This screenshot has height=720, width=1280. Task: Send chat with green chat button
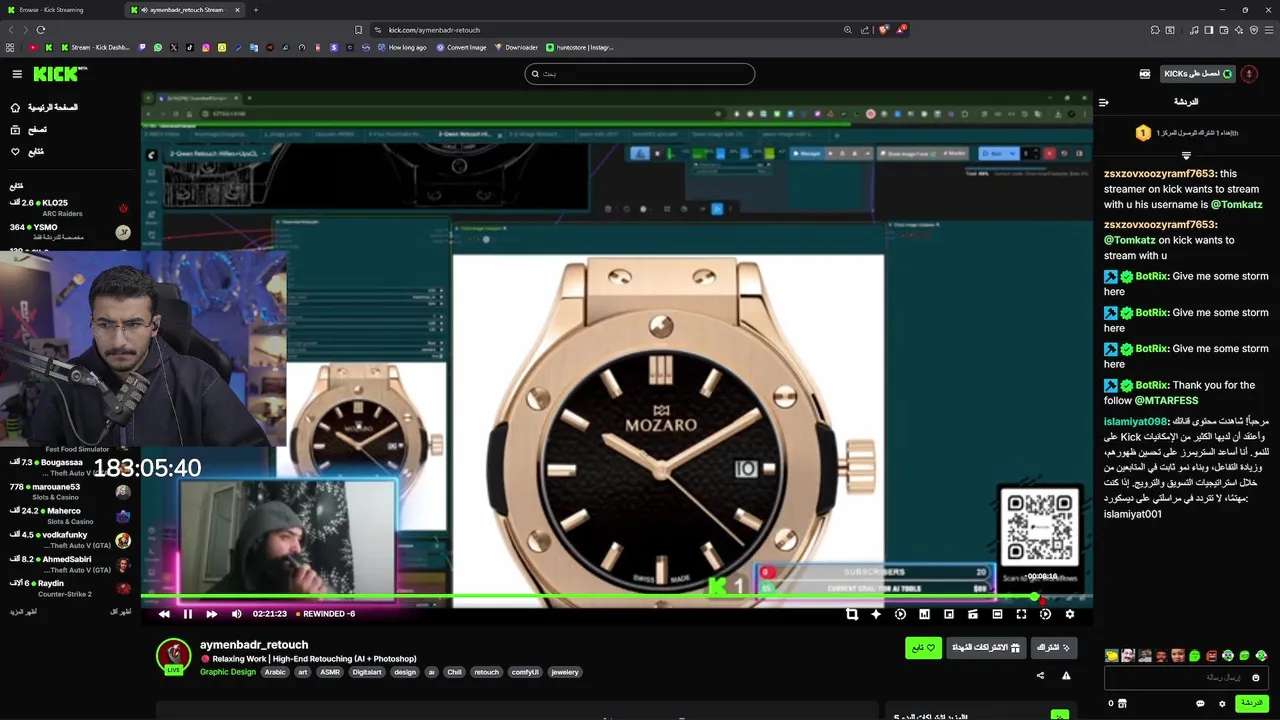(x=1252, y=703)
